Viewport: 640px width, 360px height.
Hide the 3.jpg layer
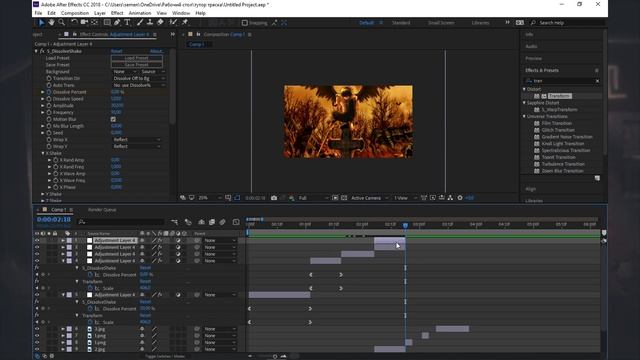click(x=37, y=329)
